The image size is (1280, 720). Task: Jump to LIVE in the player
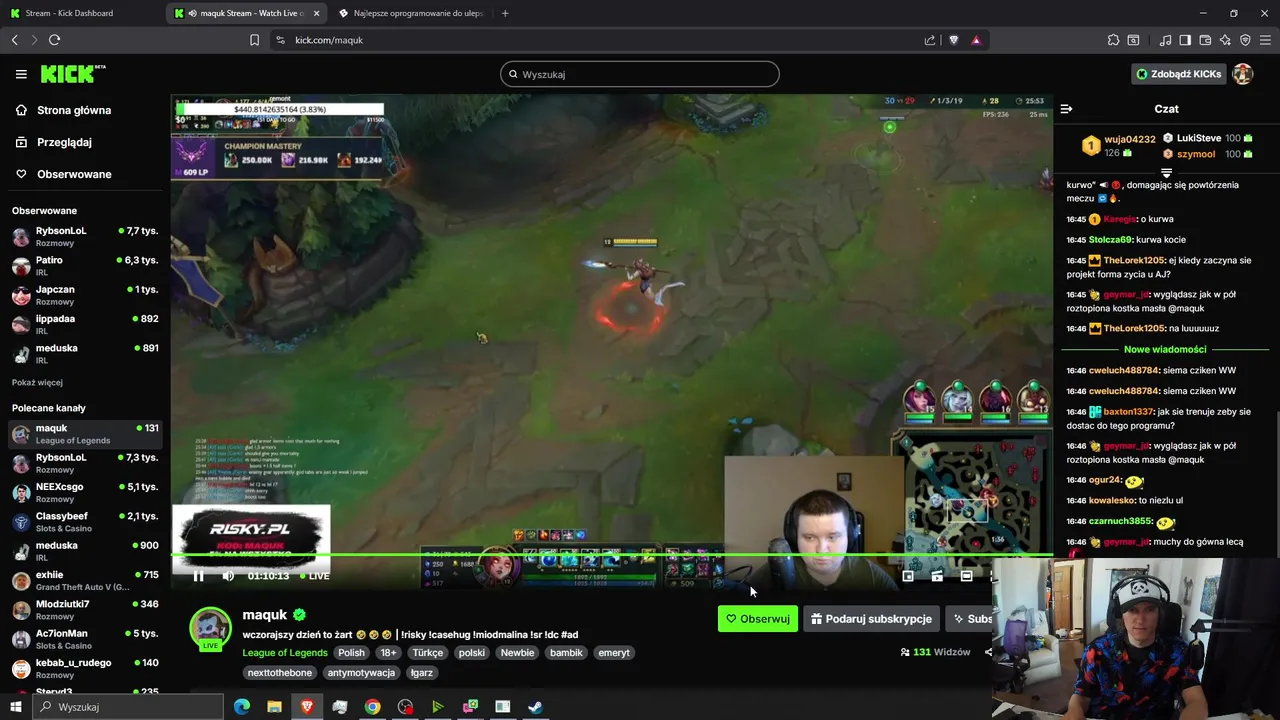(313, 576)
